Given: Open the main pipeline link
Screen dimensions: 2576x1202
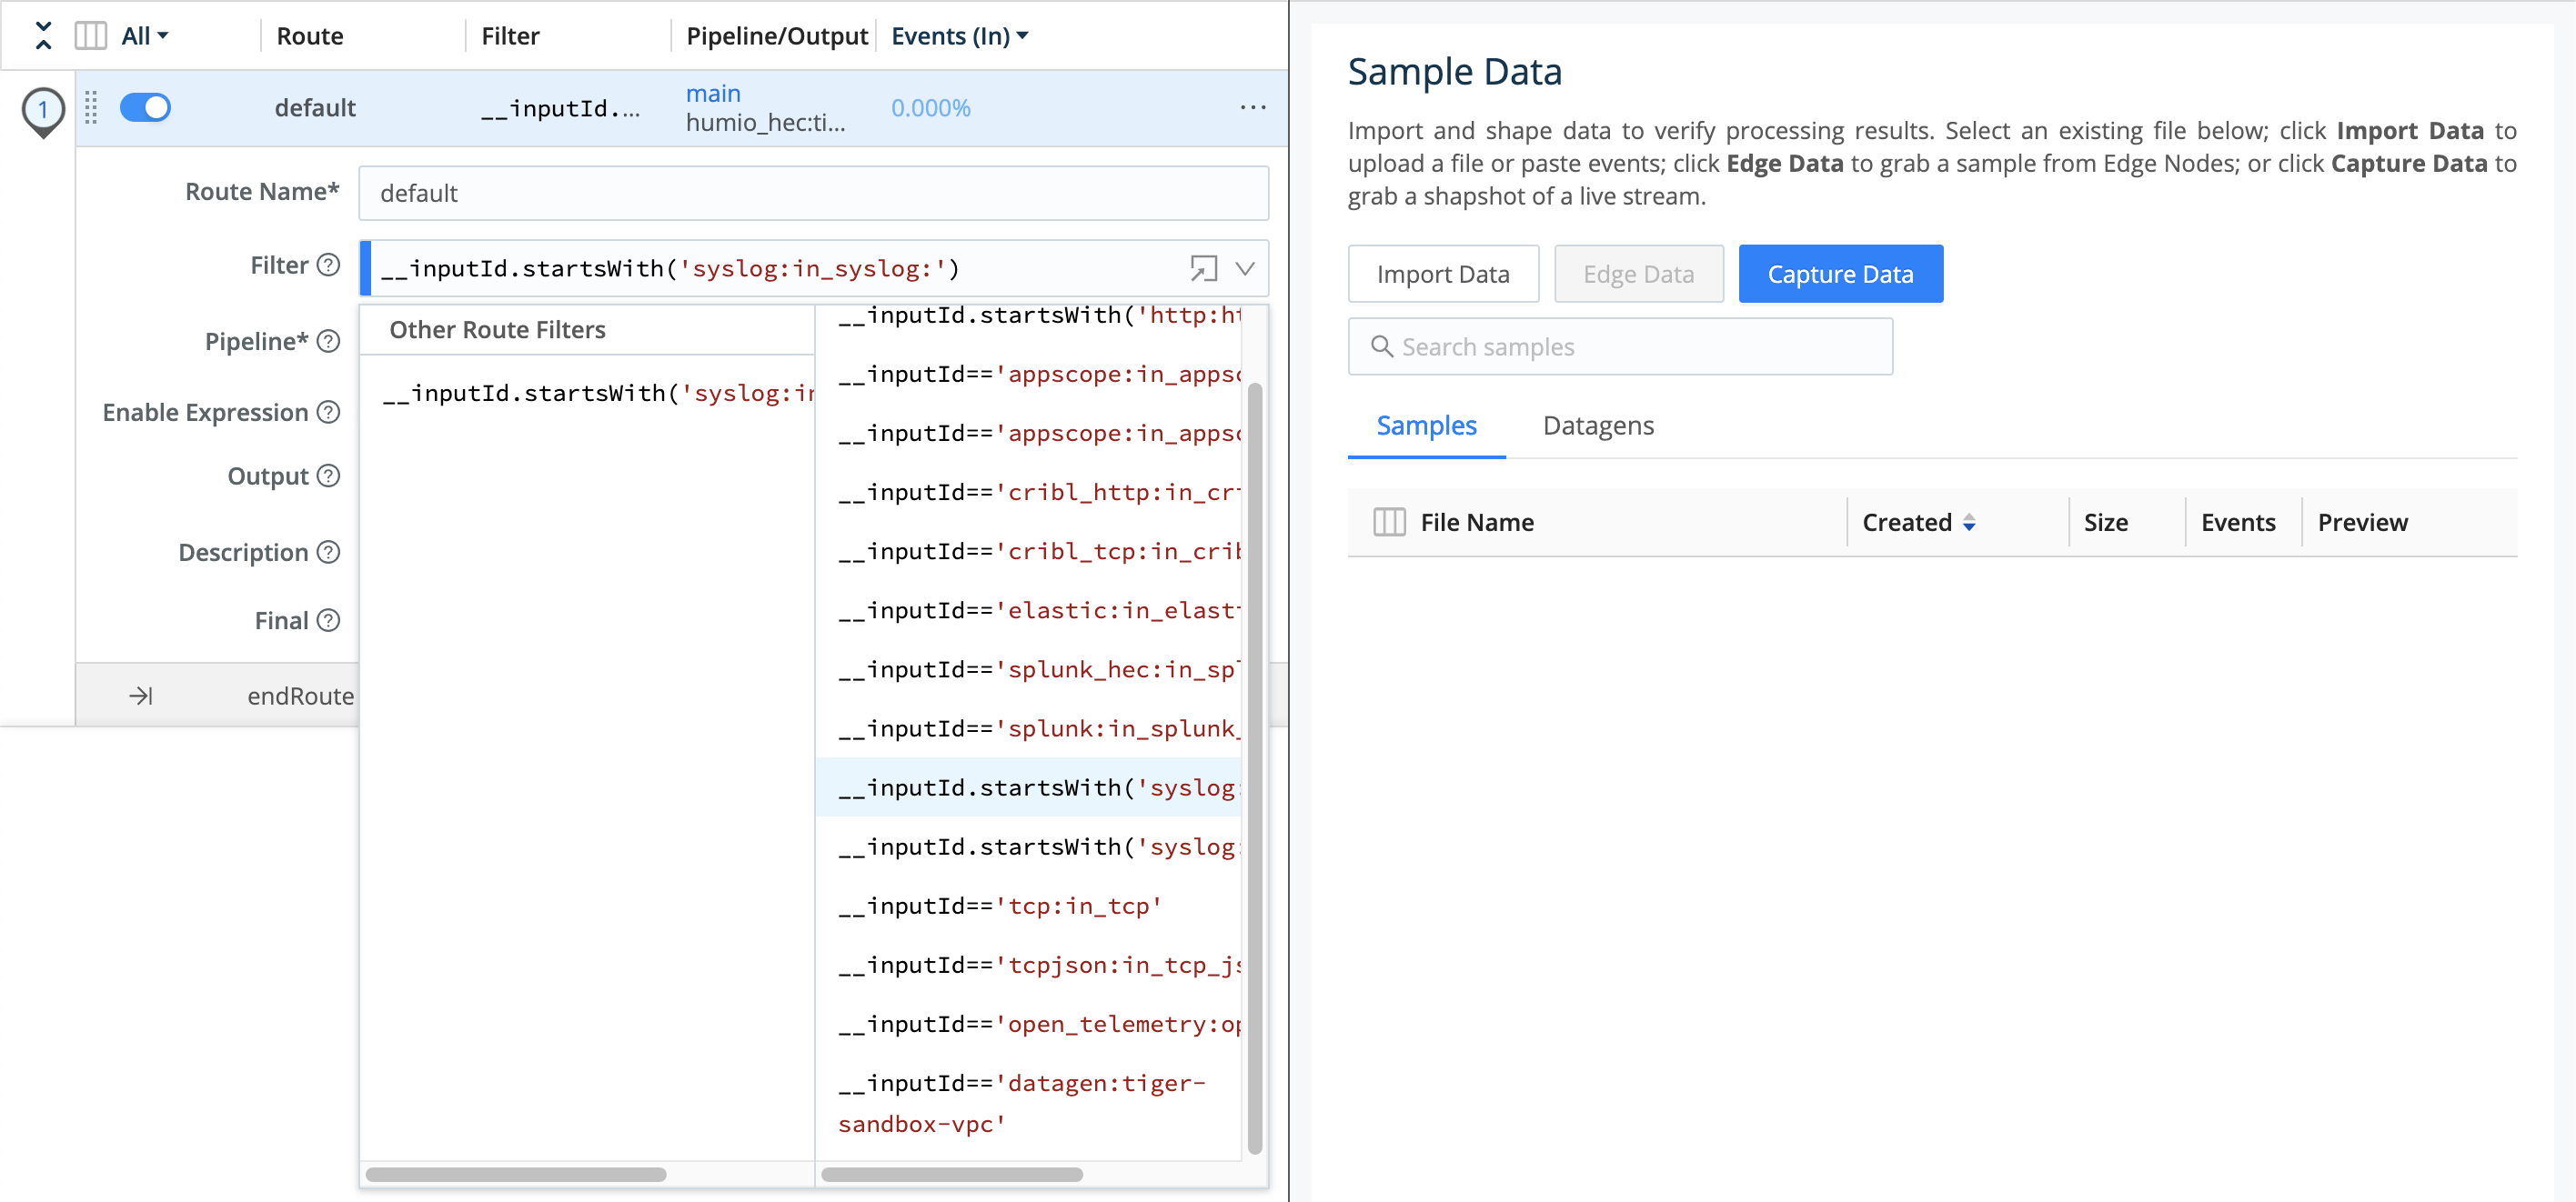Looking at the screenshot, I should point(713,92).
